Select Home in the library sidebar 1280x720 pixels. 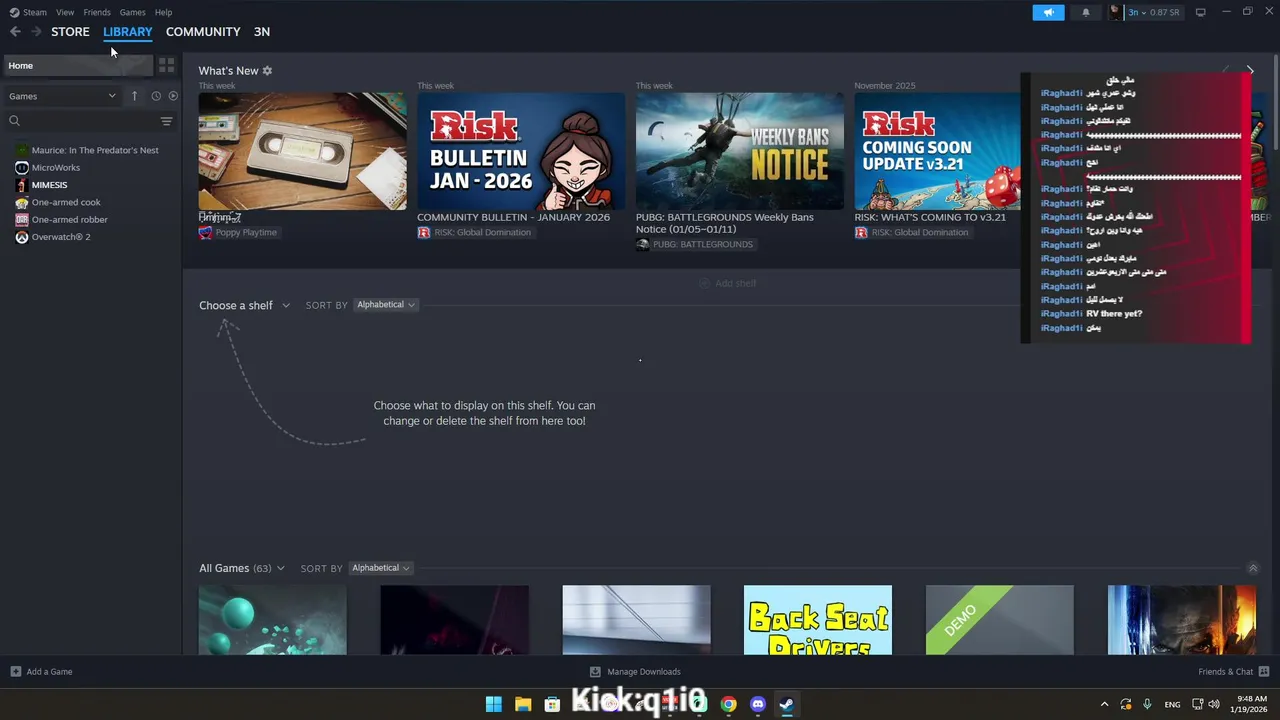pos(78,65)
